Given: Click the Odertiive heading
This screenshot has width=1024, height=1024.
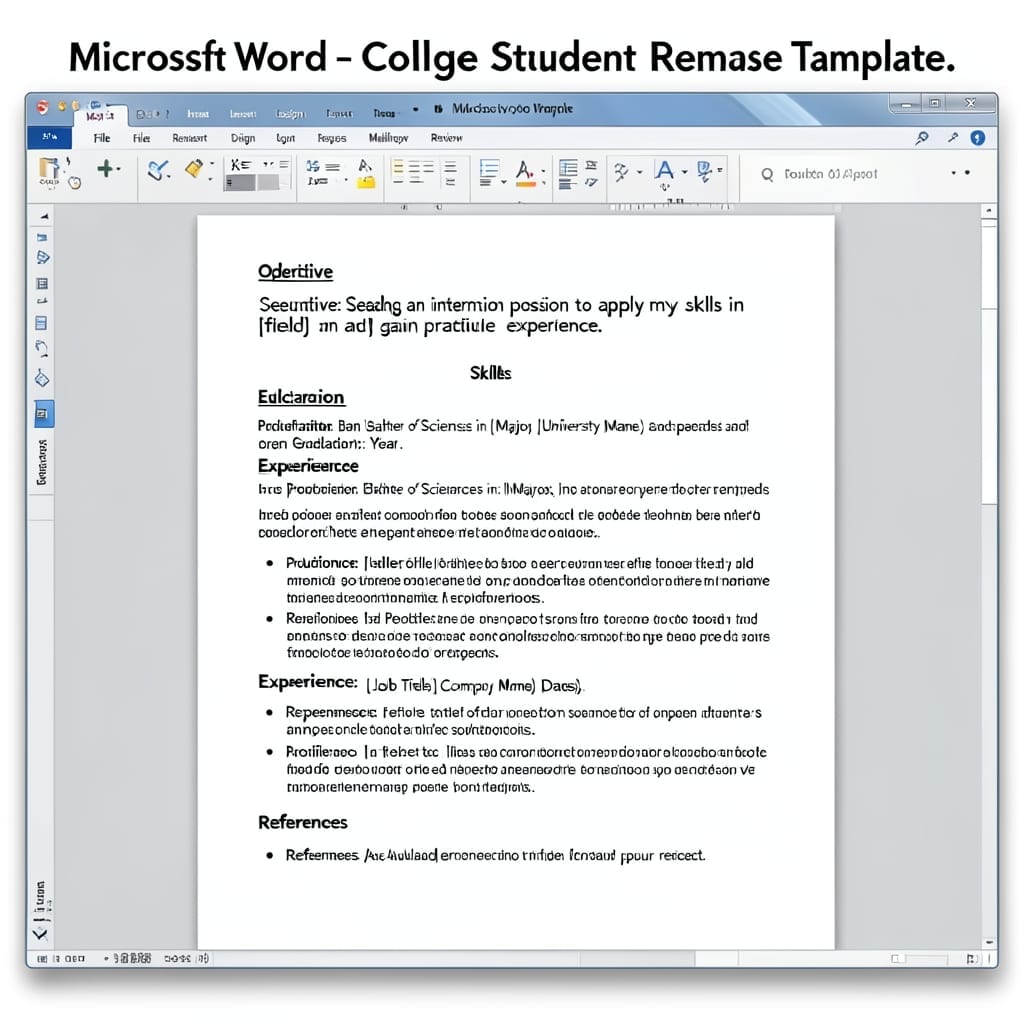Looking at the screenshot, I should pyautogui.click(x=295, y=272).
